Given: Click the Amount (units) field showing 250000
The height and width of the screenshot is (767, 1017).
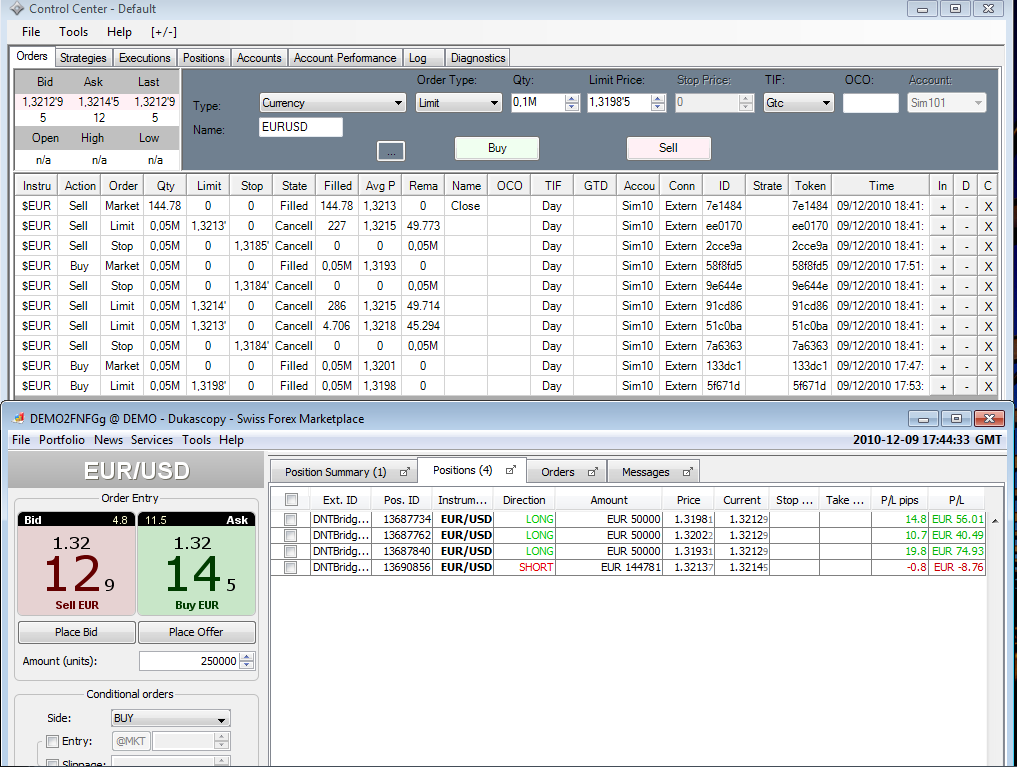Looking at the screenshot, I should (189, 661).
